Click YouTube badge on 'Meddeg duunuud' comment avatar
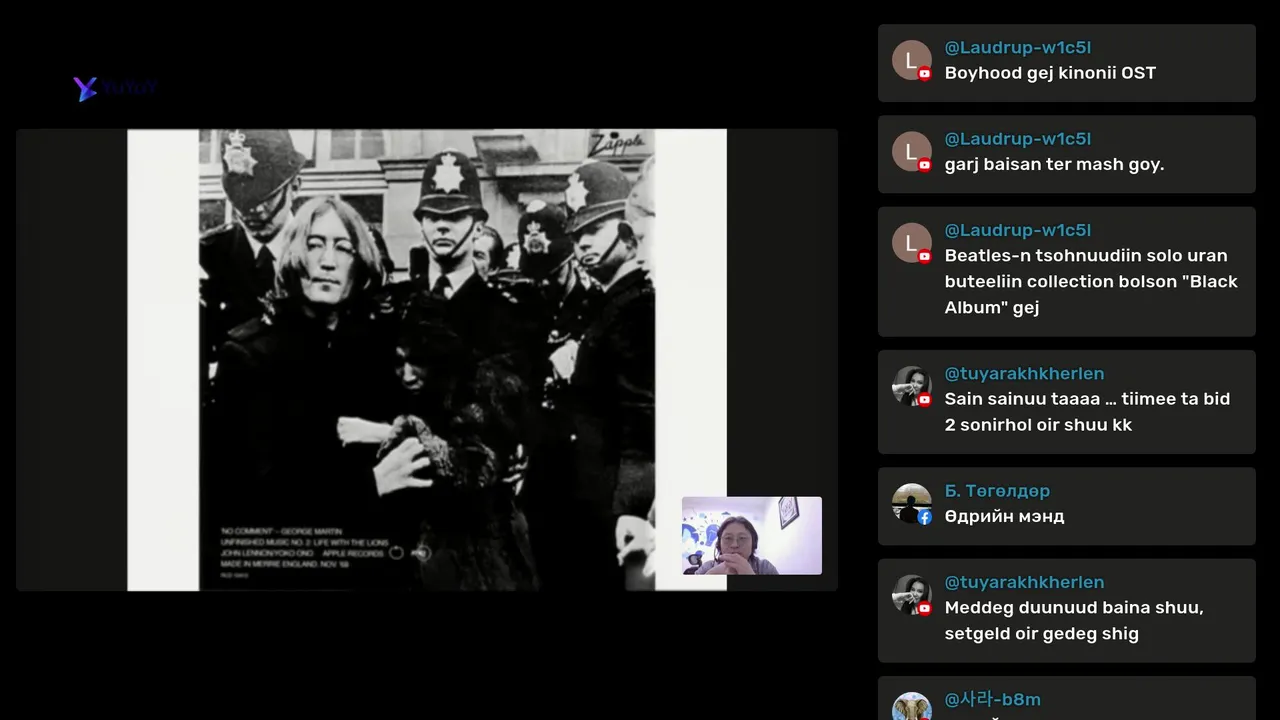Viewport: 1280px width, 720px height. [925, 608]
